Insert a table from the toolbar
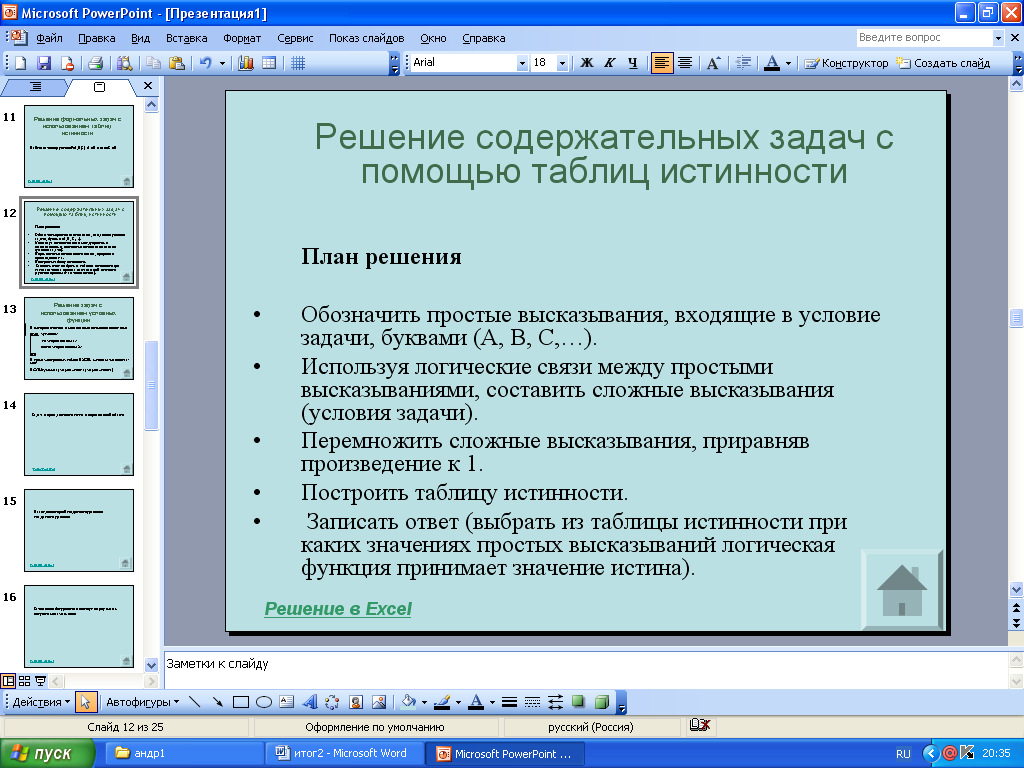 268,63
